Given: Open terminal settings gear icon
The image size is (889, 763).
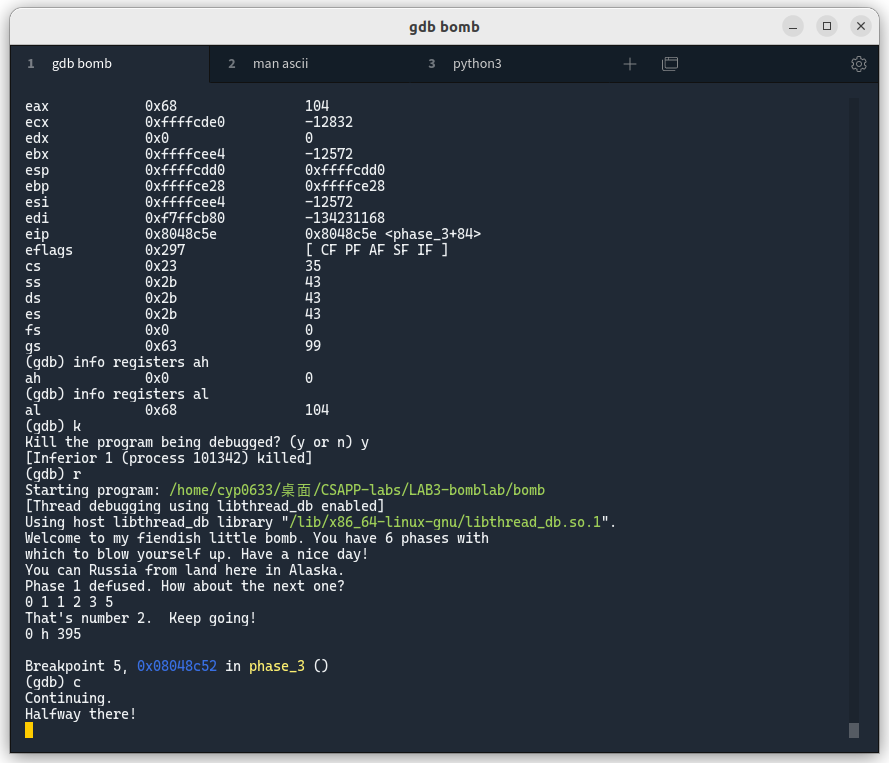Looking at the screenshot, I should click(858, 64).
